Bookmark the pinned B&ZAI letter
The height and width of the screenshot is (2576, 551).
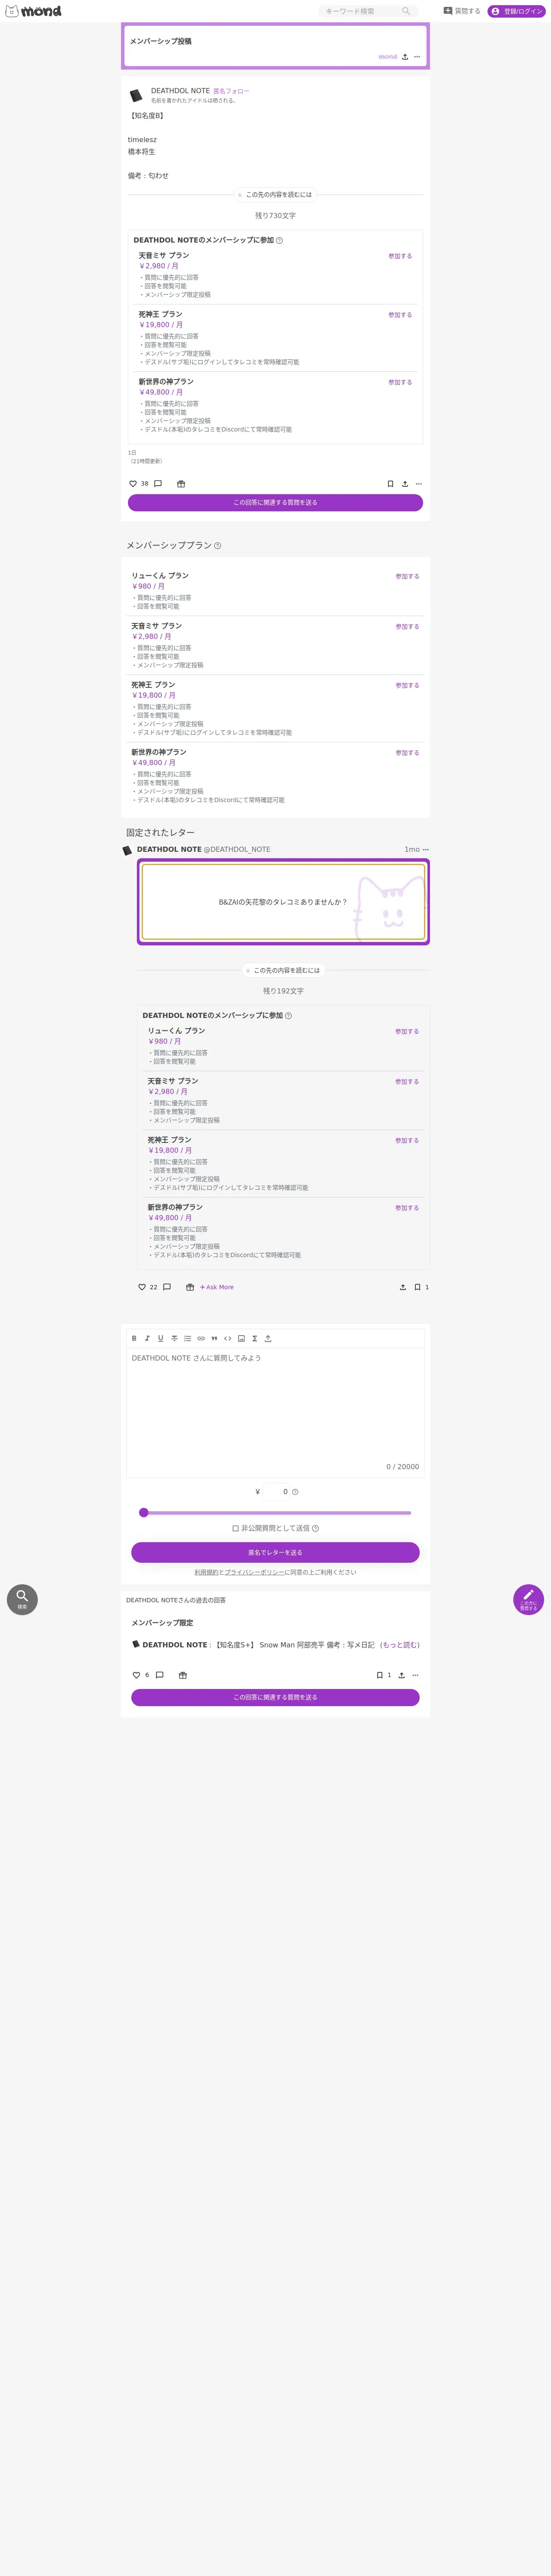(x=417, y=1287)
